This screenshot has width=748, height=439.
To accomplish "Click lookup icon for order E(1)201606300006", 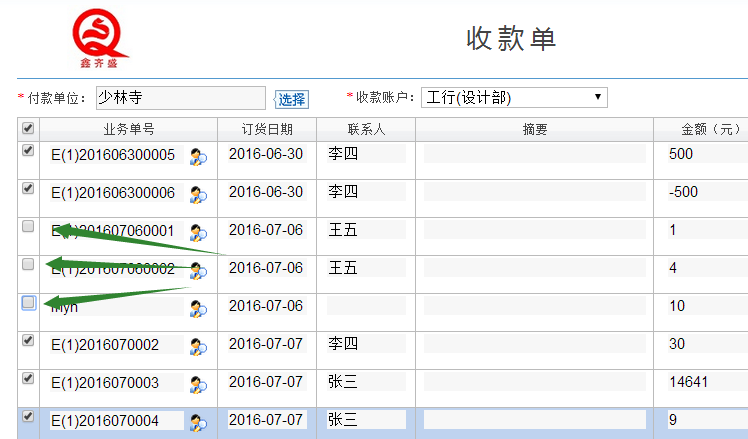I will click(x=198, y=194).
